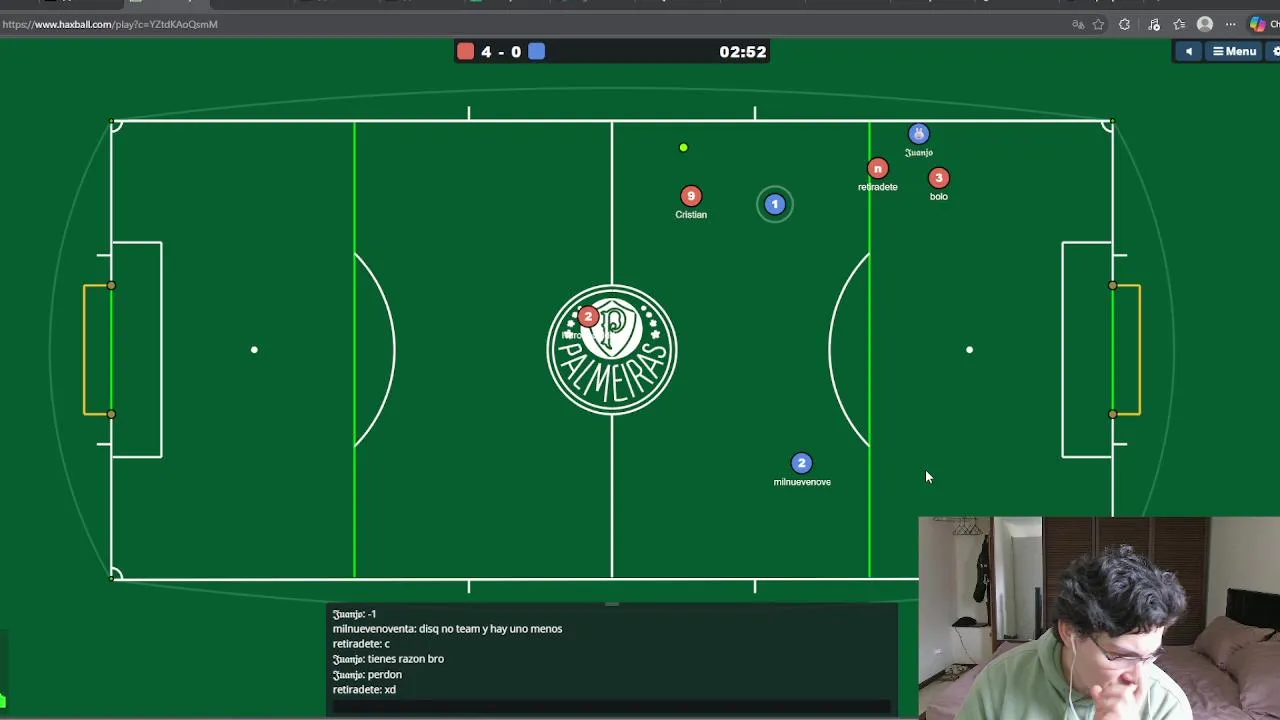This screenshot has height=720, width=1280.
Task: Open the browser extensions puzzle icon
Action: (x=1125, y=25)
